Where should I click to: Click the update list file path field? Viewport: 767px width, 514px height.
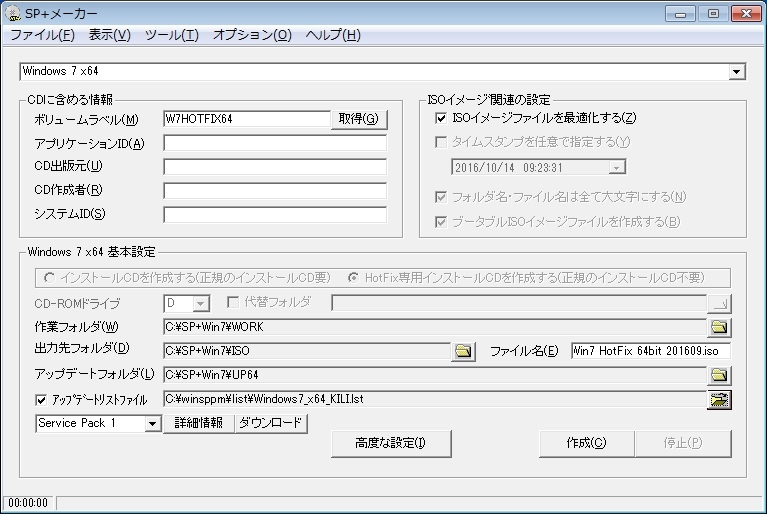pos(435,400)
